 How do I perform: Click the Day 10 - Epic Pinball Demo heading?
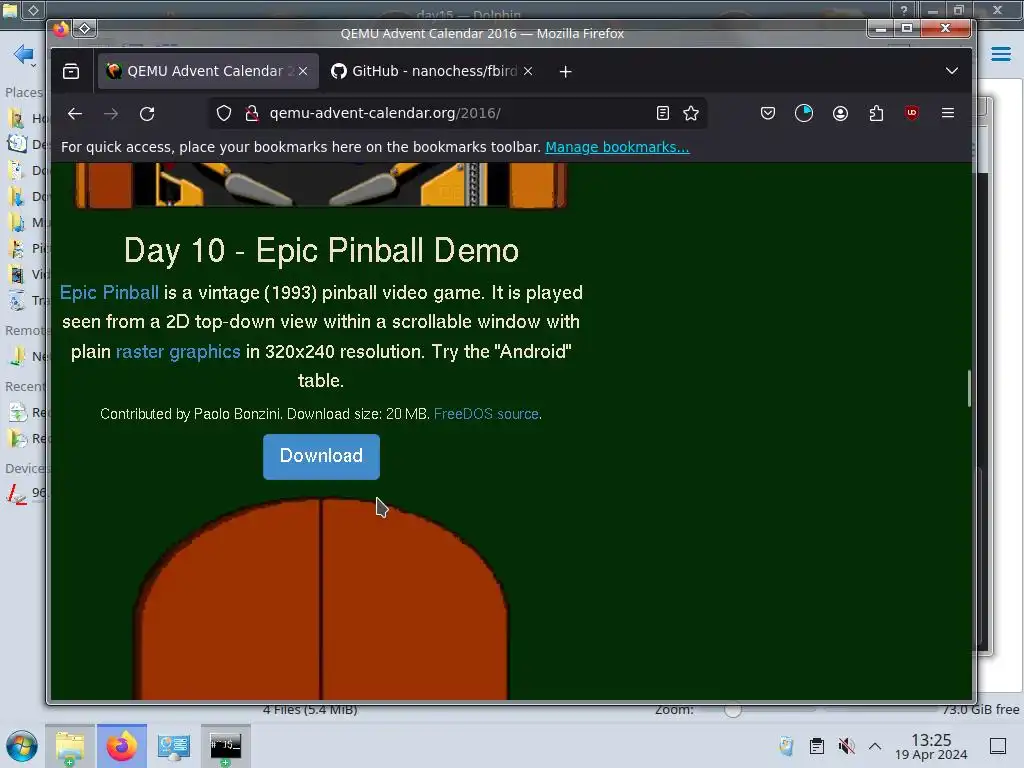[321, 251]
